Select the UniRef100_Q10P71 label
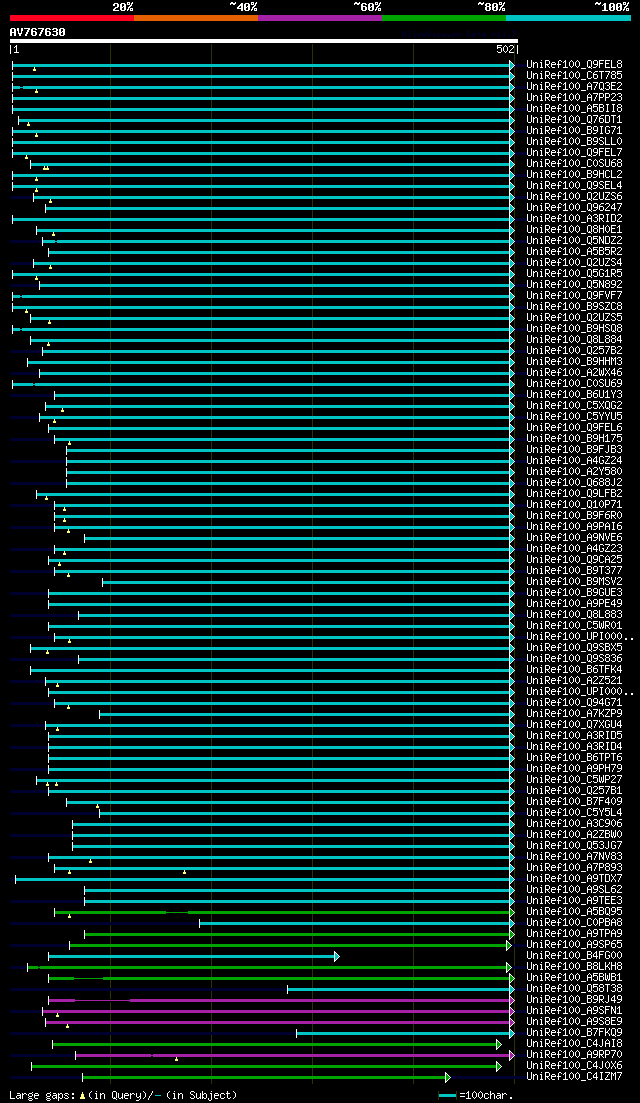The height and width of the screenshot is (1103, 640). pyautogui.click(x=574, y=504)
